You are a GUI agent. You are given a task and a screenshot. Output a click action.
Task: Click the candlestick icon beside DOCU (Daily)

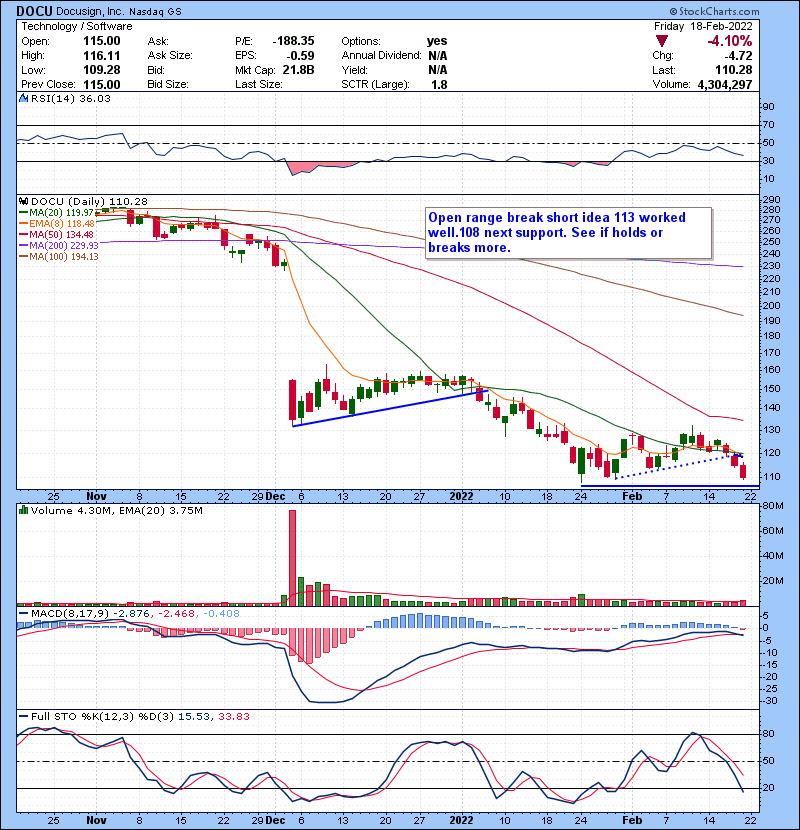[23, 202]
